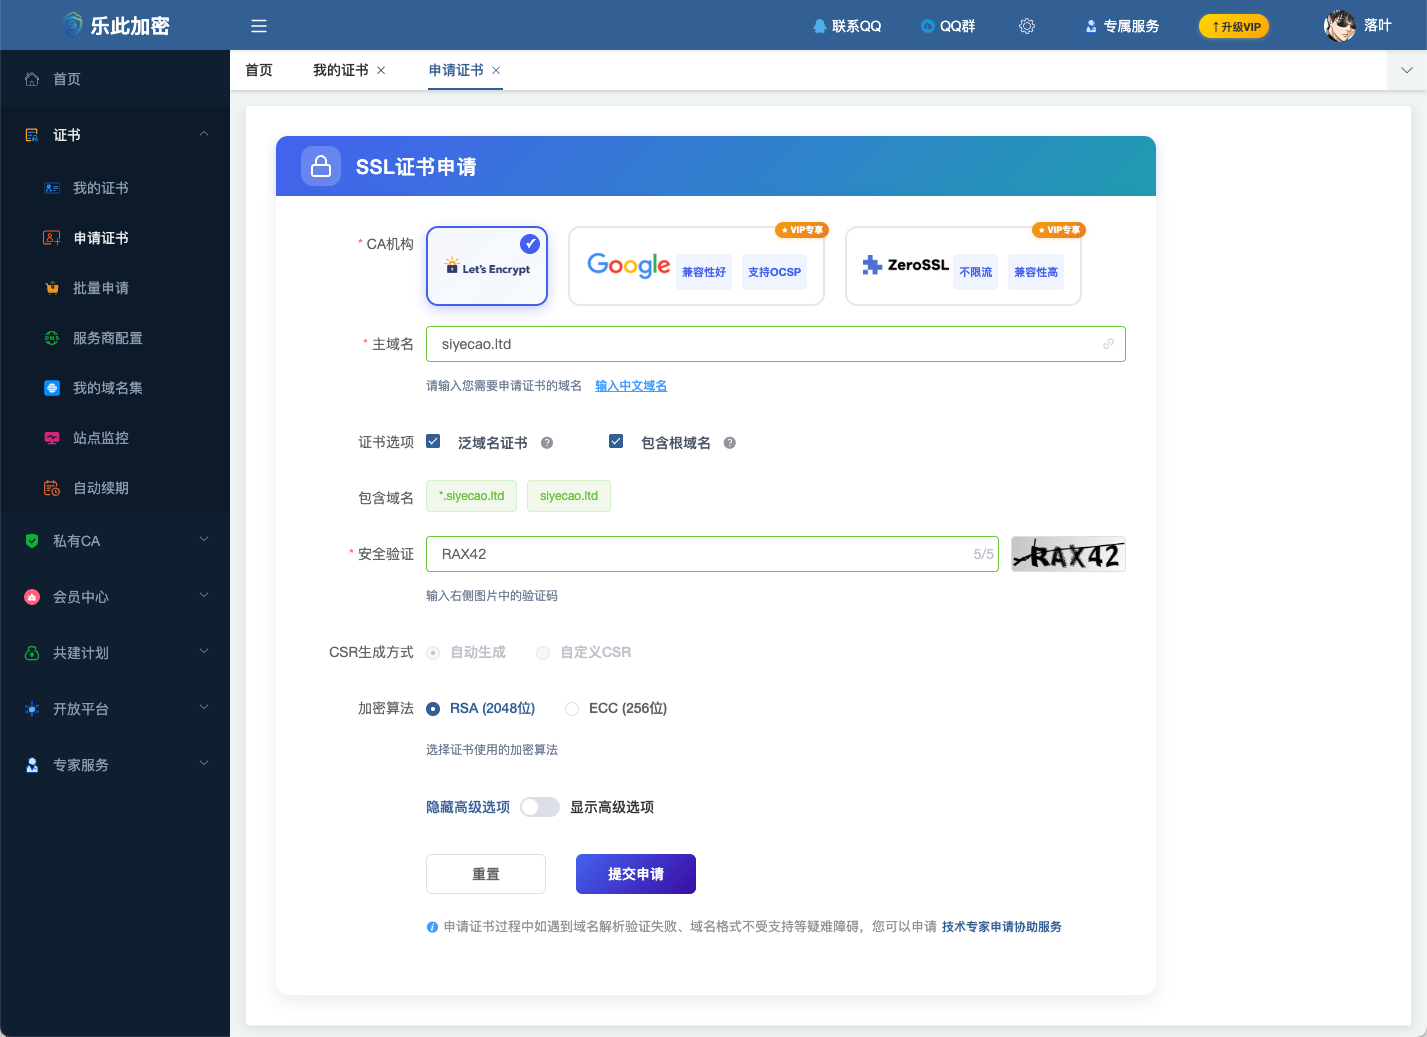Collapse the 证书 sidebar section
Viewport: 1427px width, 1037px height.
(115, 135)
